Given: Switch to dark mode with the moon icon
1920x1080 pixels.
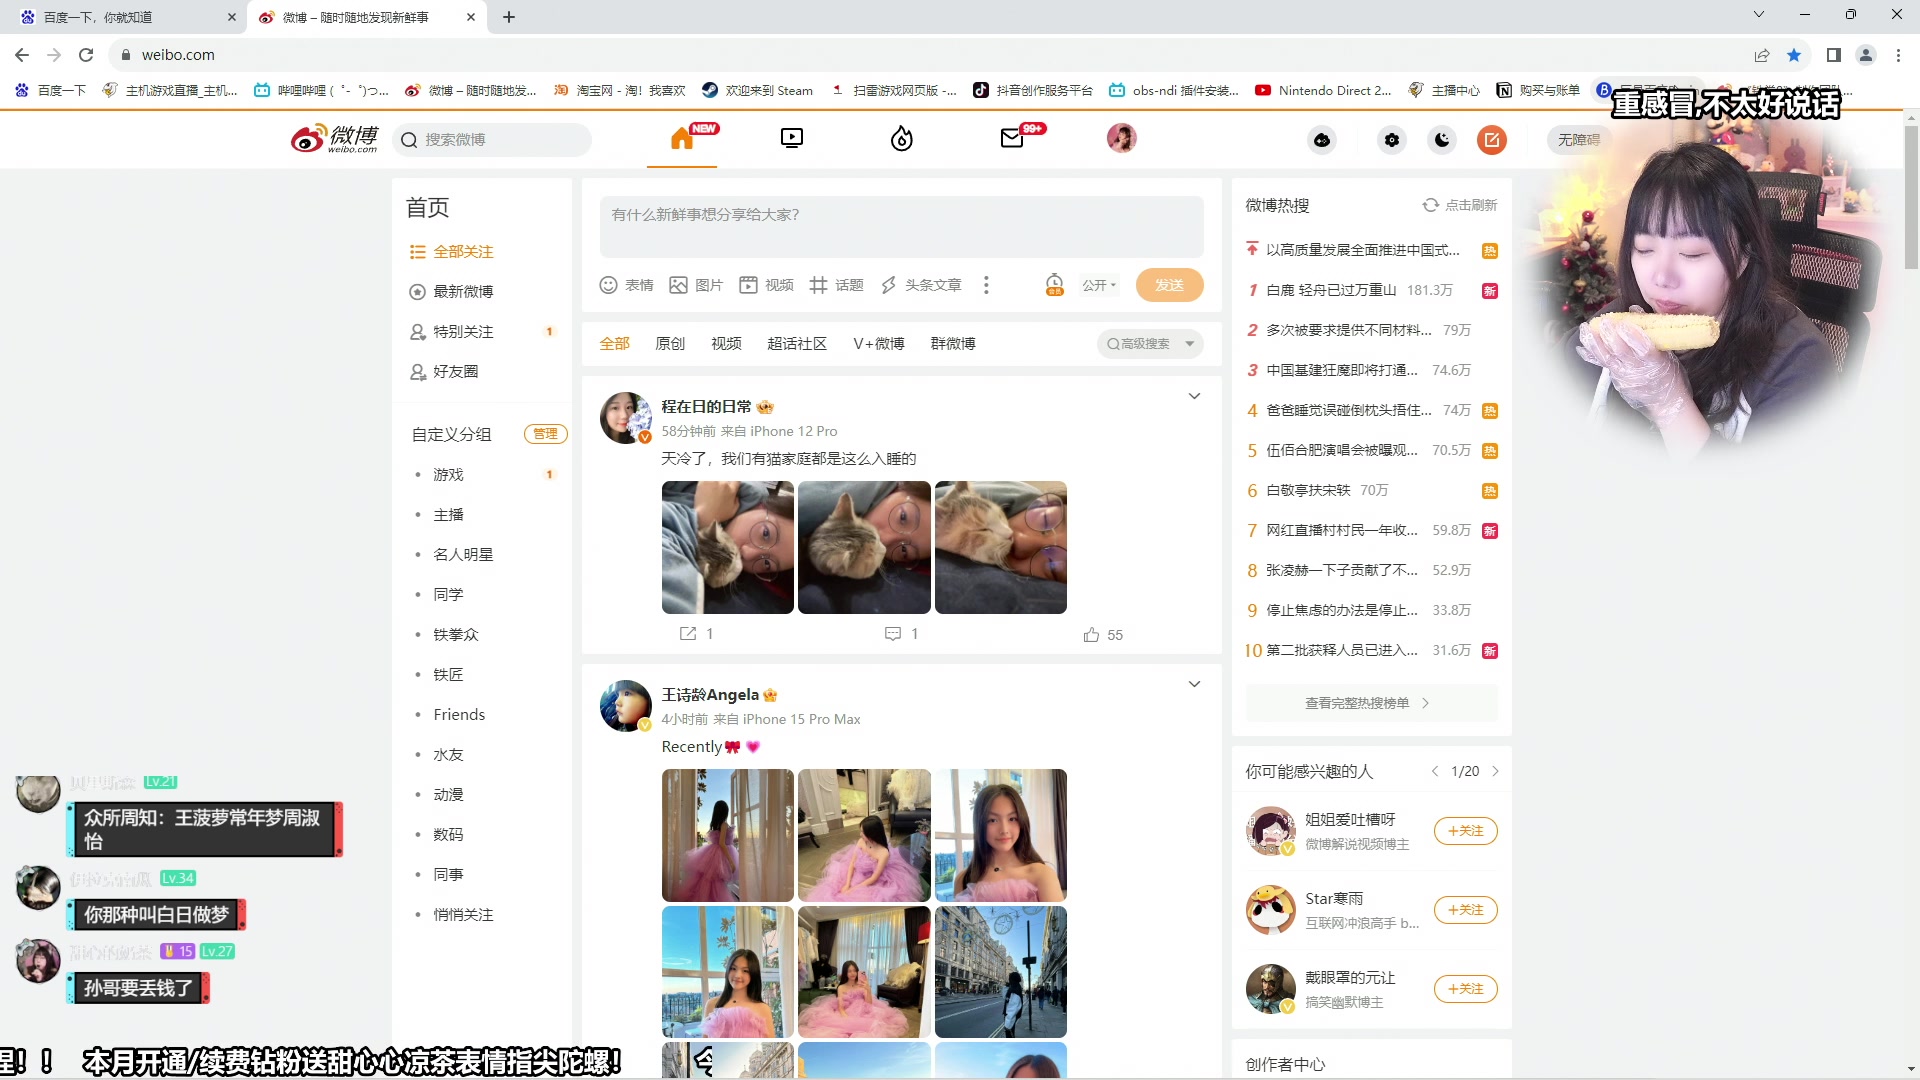Looking at the screenshot, I should 1441,140.
